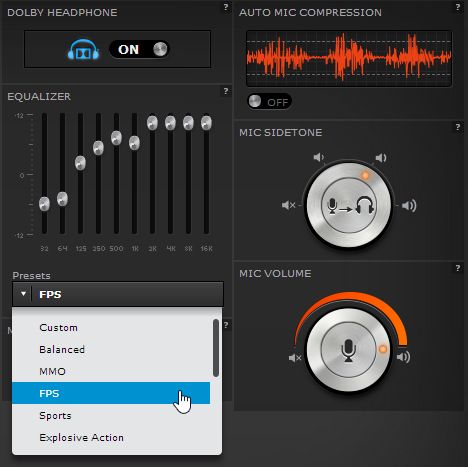
Task: Click the Presets combo box showing FPS
Action: click(118, 294)
